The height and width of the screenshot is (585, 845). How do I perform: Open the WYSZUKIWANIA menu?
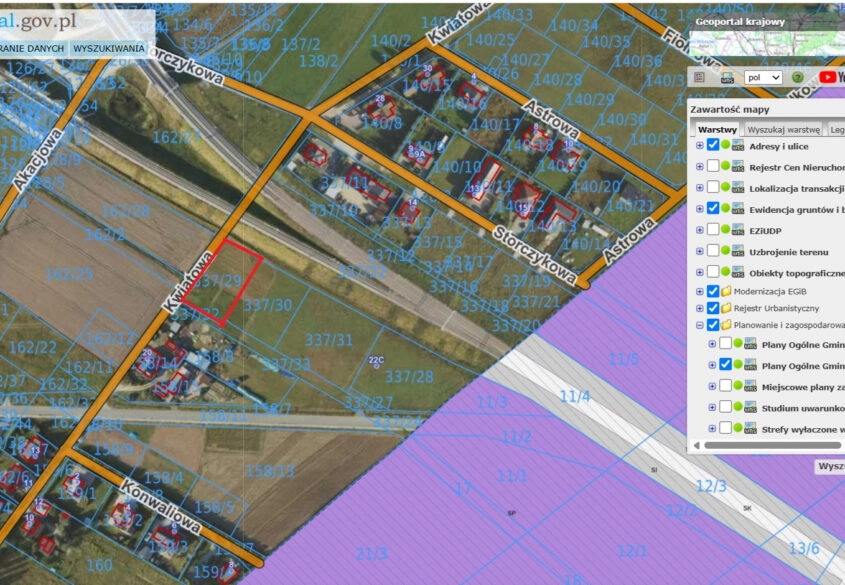[109, 48]
